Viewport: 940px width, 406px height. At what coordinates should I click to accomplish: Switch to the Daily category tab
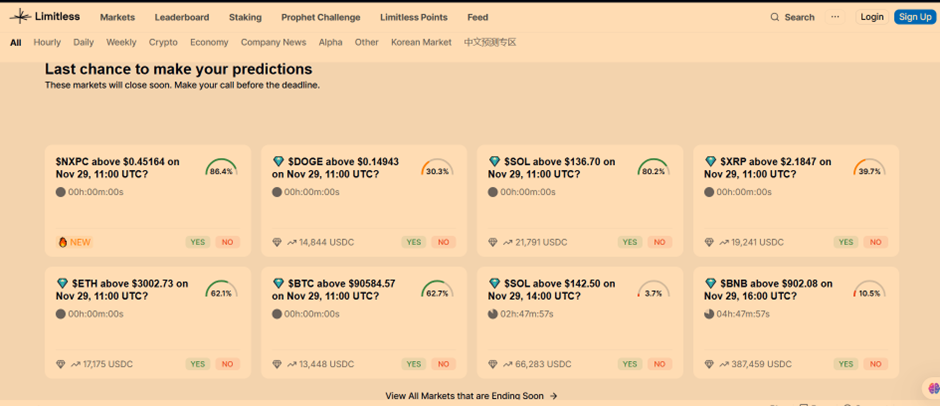pos(83,43)
